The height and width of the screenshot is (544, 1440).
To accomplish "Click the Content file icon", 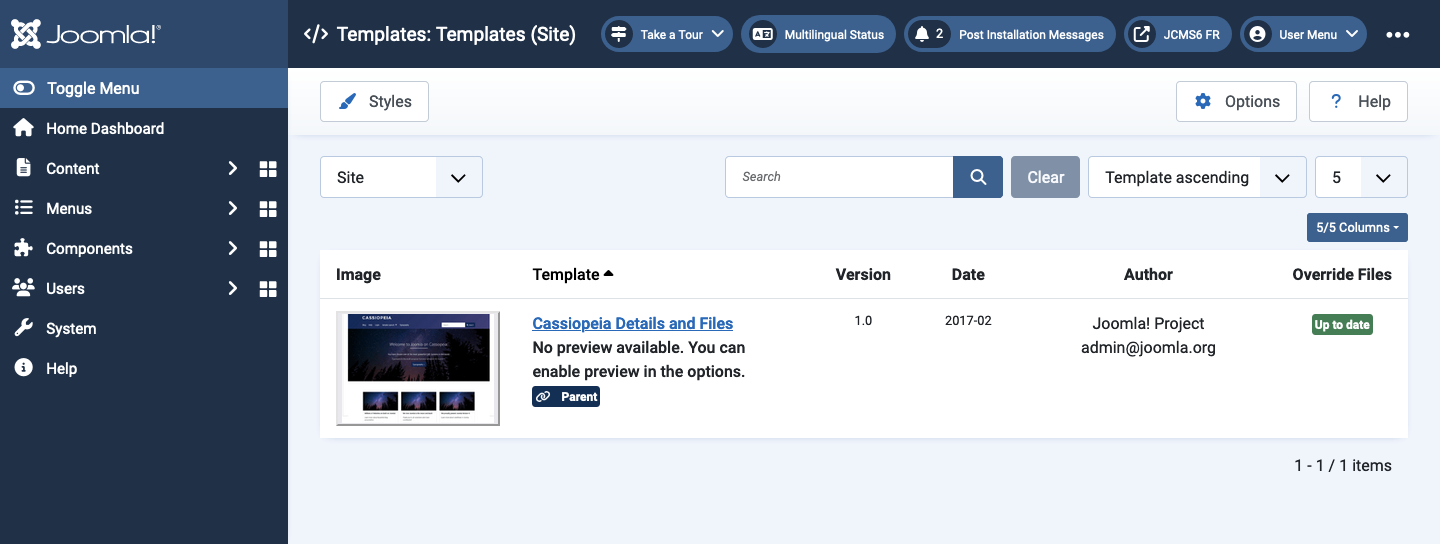I will pos(23,168).
